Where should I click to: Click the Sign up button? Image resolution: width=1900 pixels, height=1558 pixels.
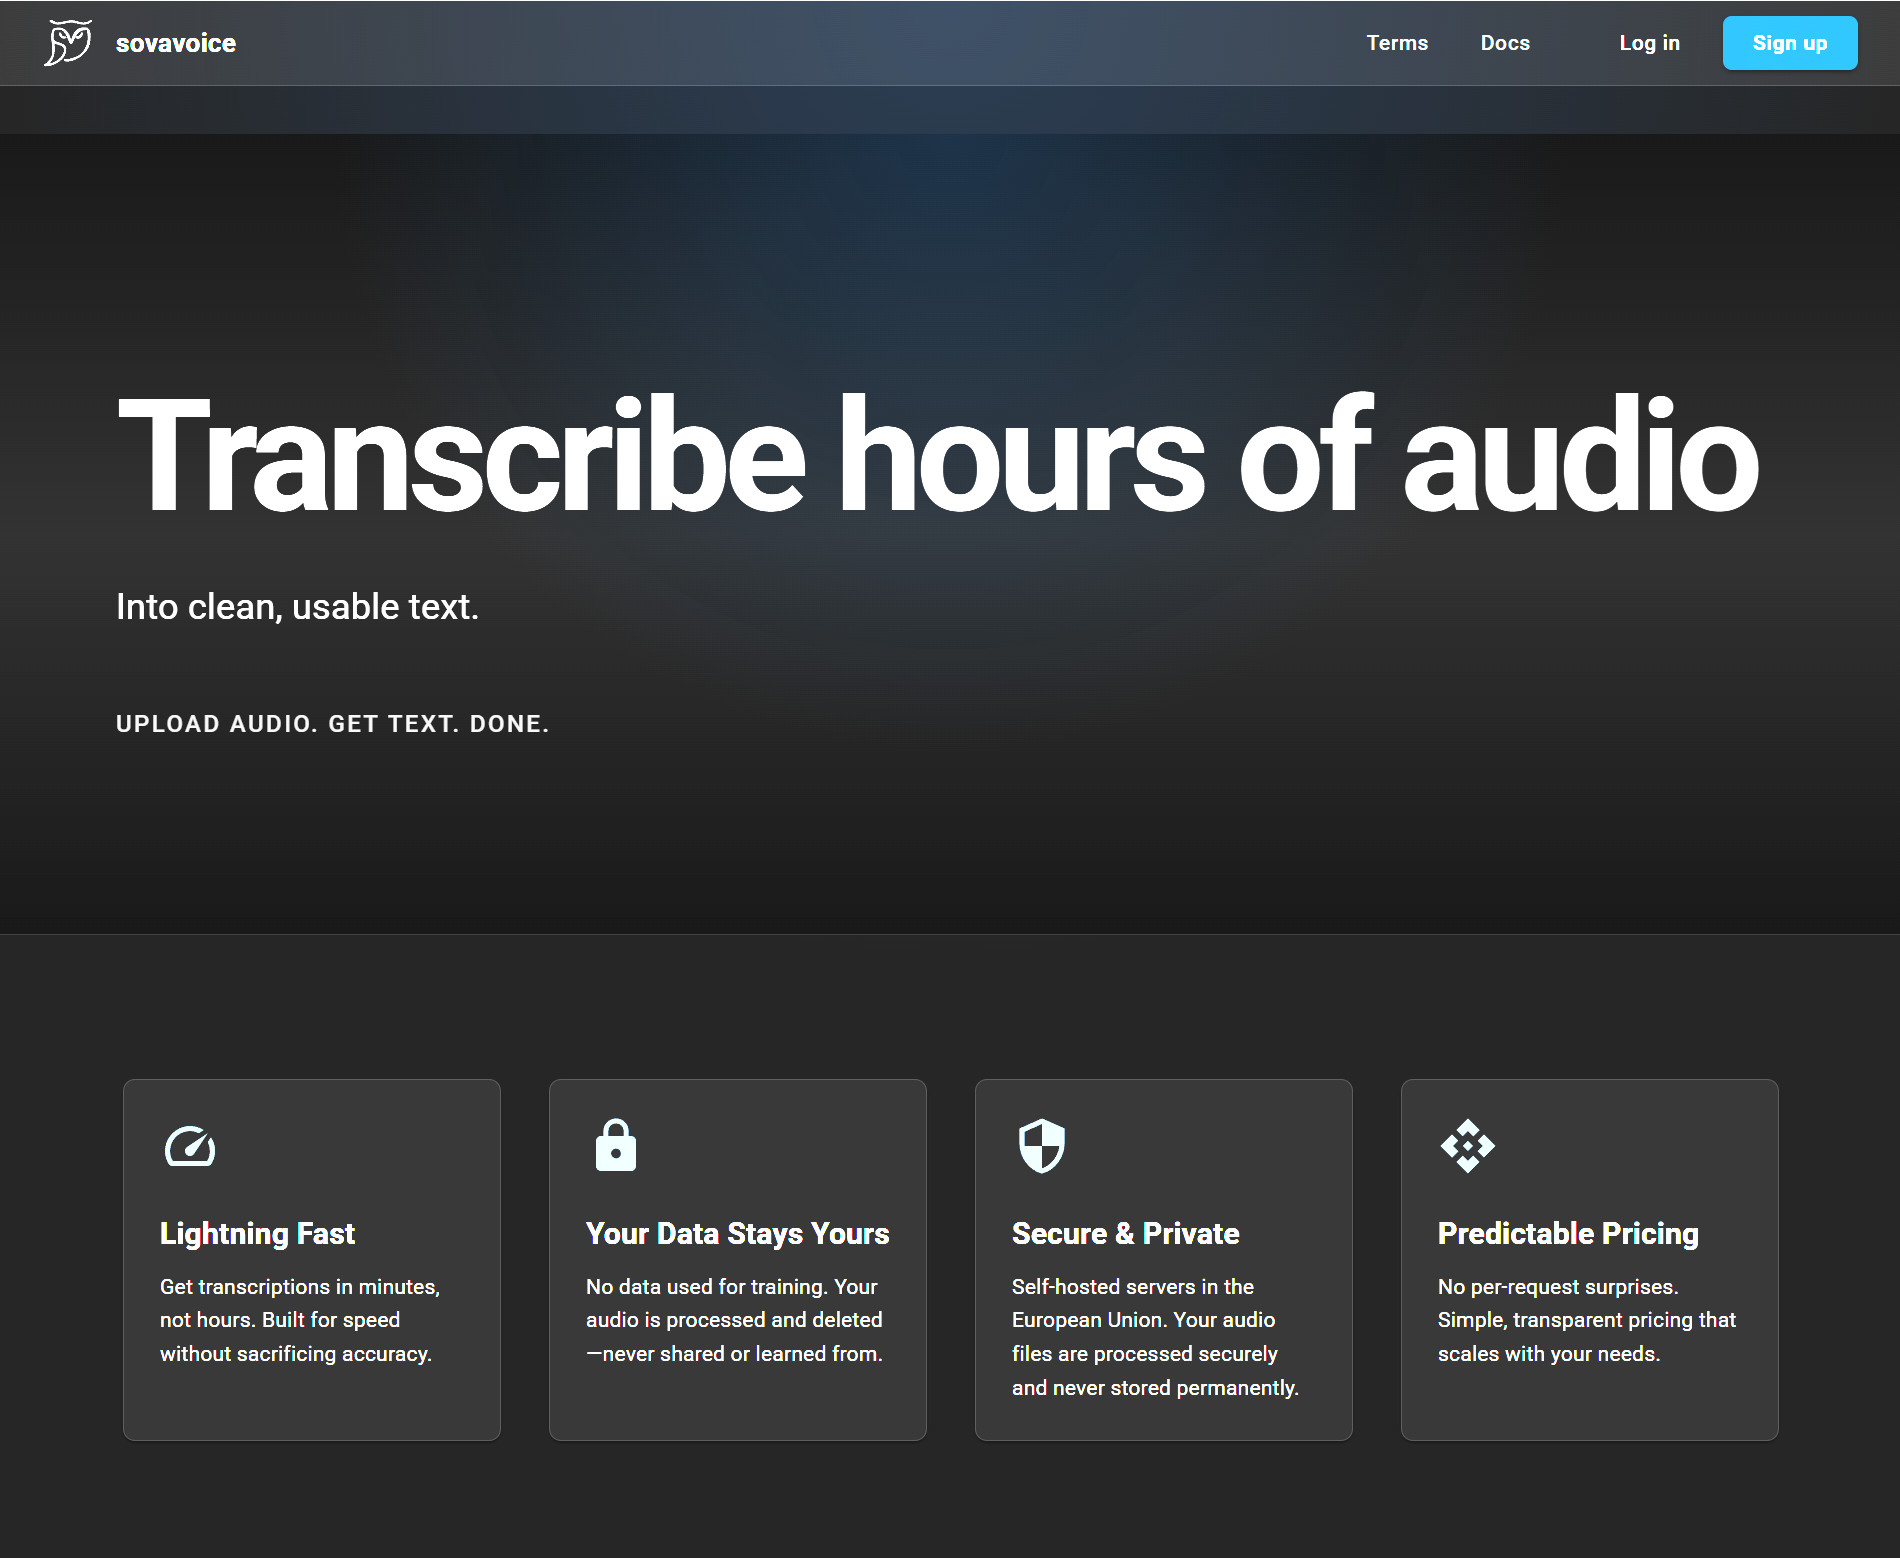[1790, 43]
